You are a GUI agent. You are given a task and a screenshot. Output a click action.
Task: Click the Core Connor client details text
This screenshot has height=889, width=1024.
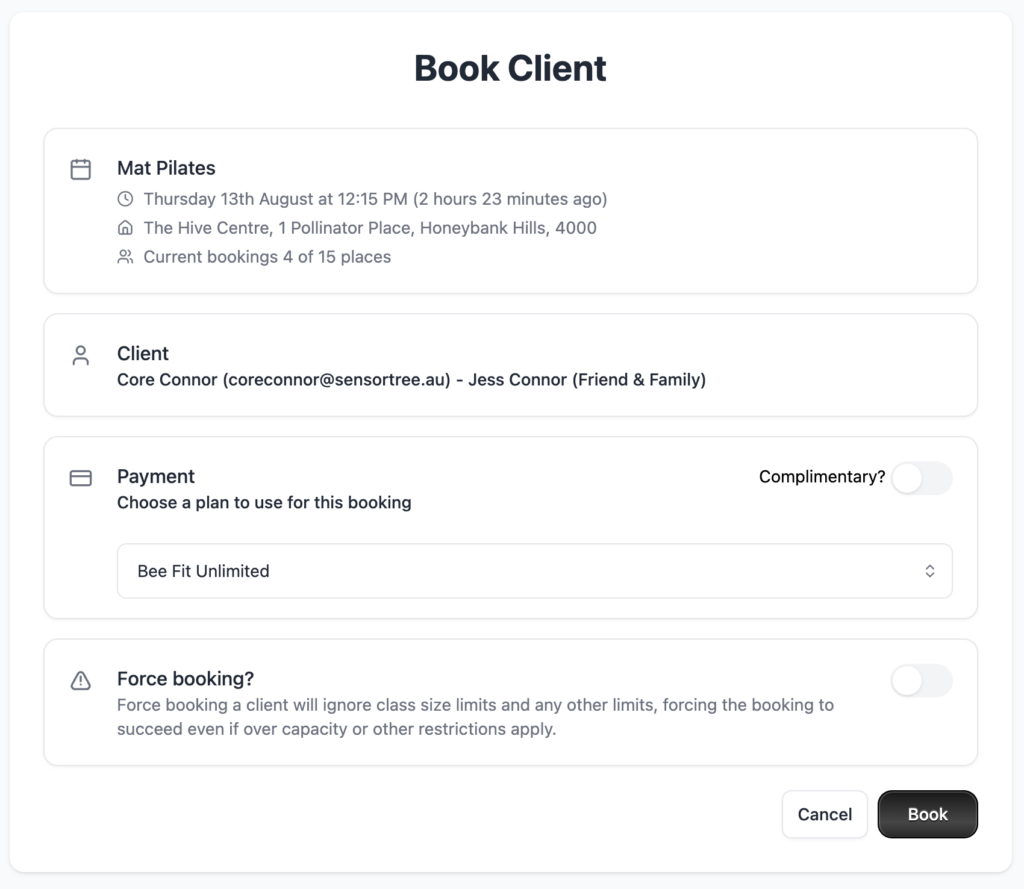411,380
